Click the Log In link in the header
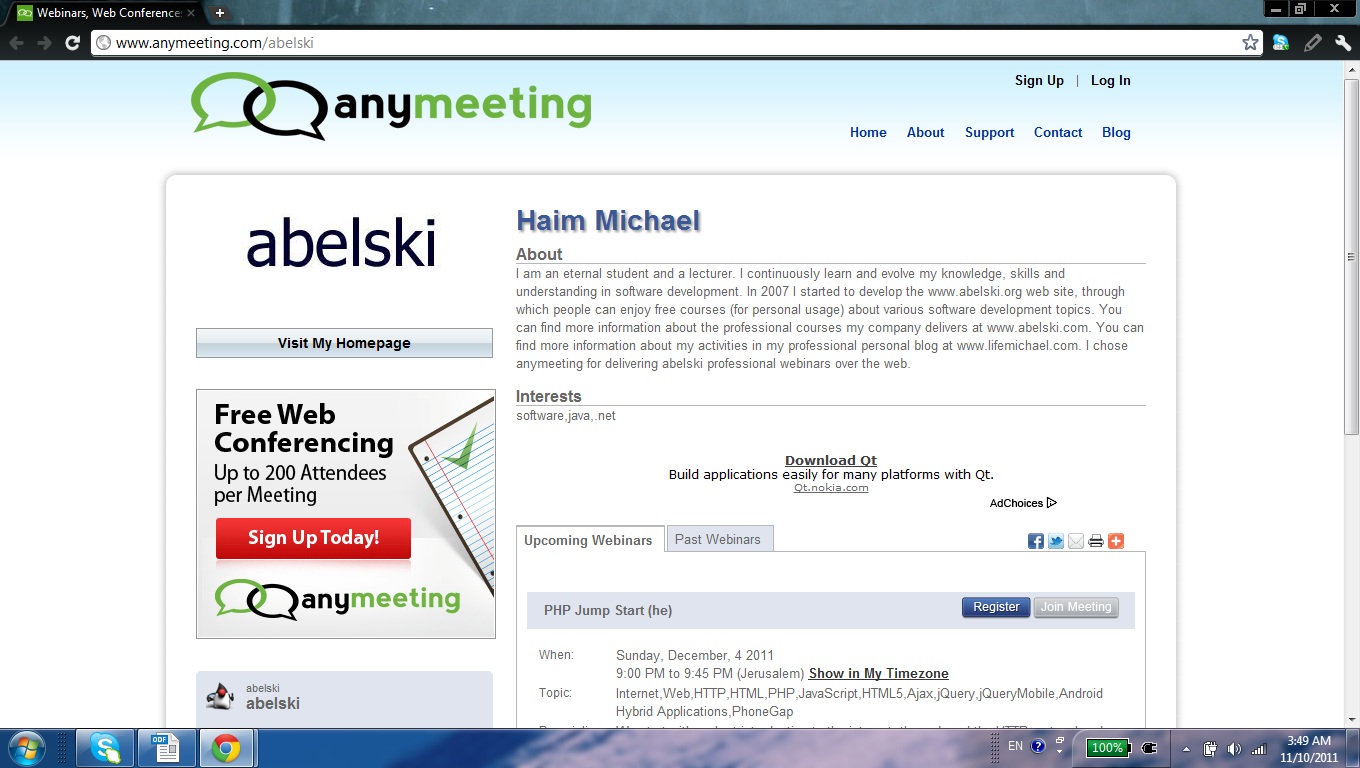 tap(1110, 80)
